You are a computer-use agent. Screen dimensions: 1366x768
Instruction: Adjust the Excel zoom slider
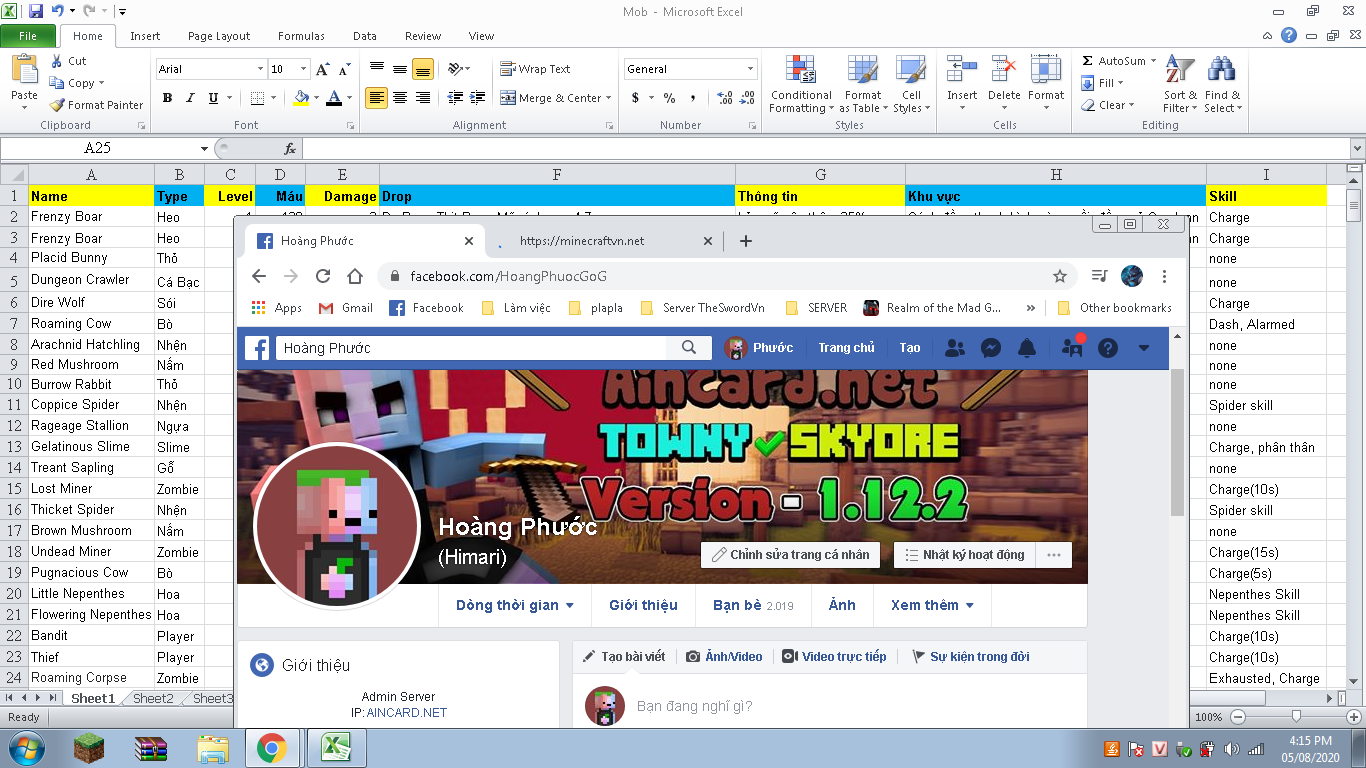coord(1296,717)
